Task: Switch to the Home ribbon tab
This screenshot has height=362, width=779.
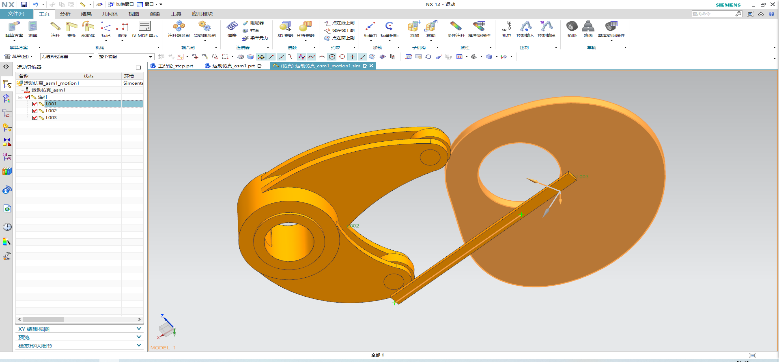Action: tap(45, 14)
